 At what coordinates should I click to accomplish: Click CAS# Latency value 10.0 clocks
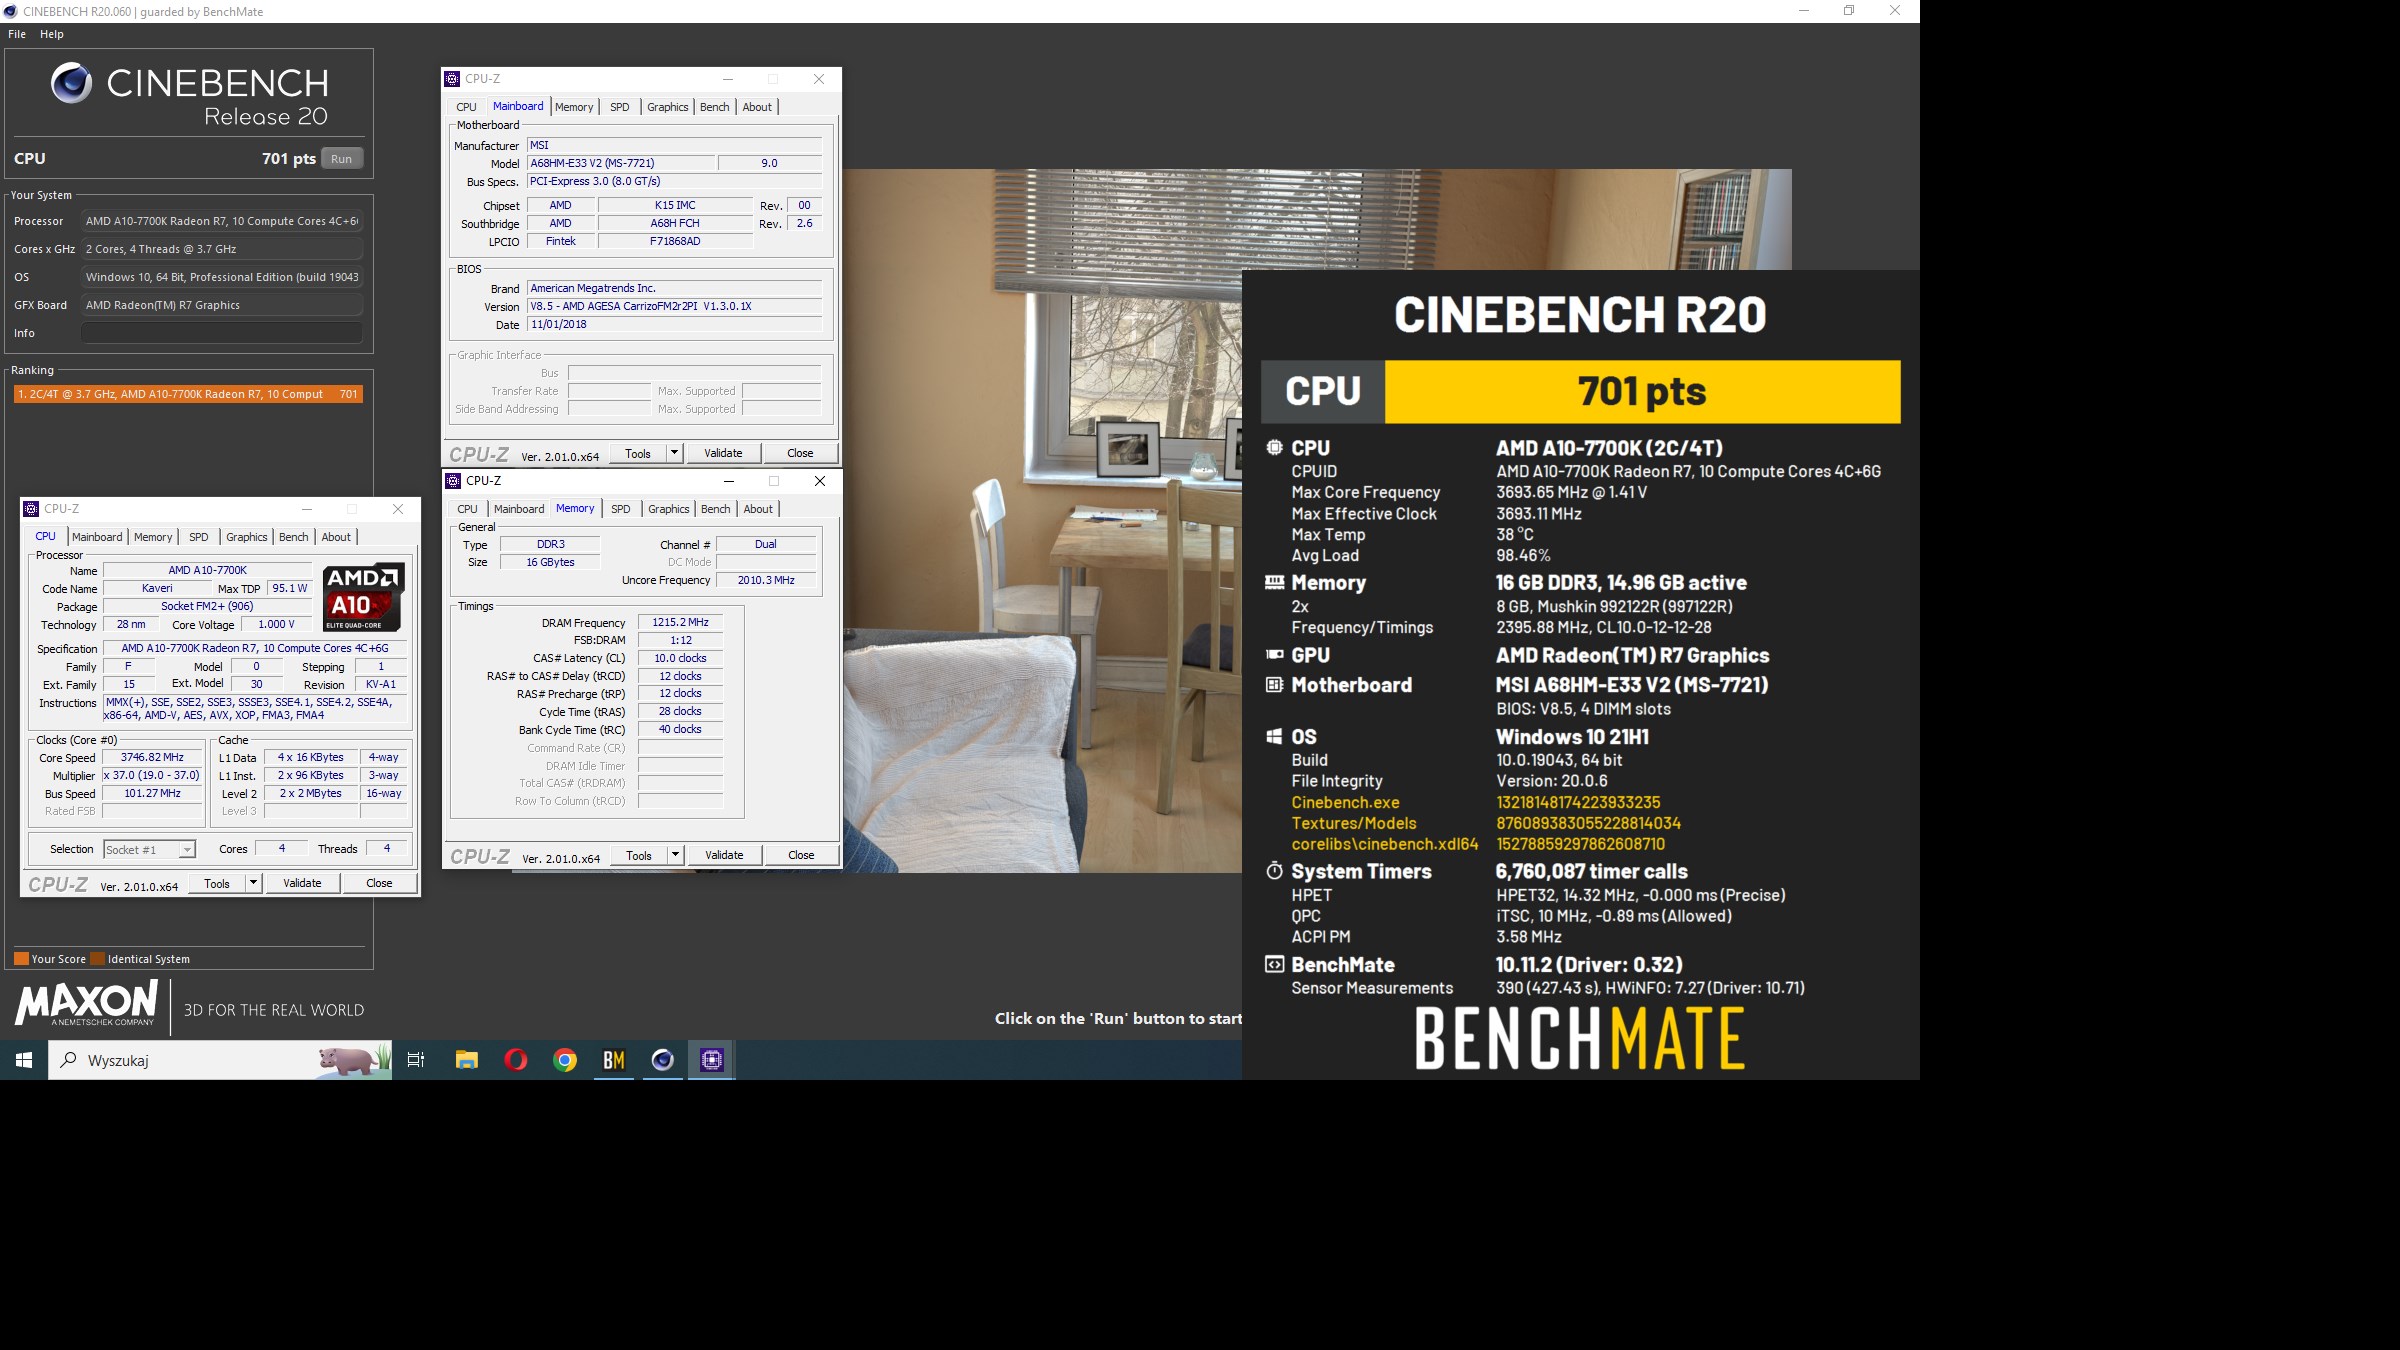click(x=680, y=658)
